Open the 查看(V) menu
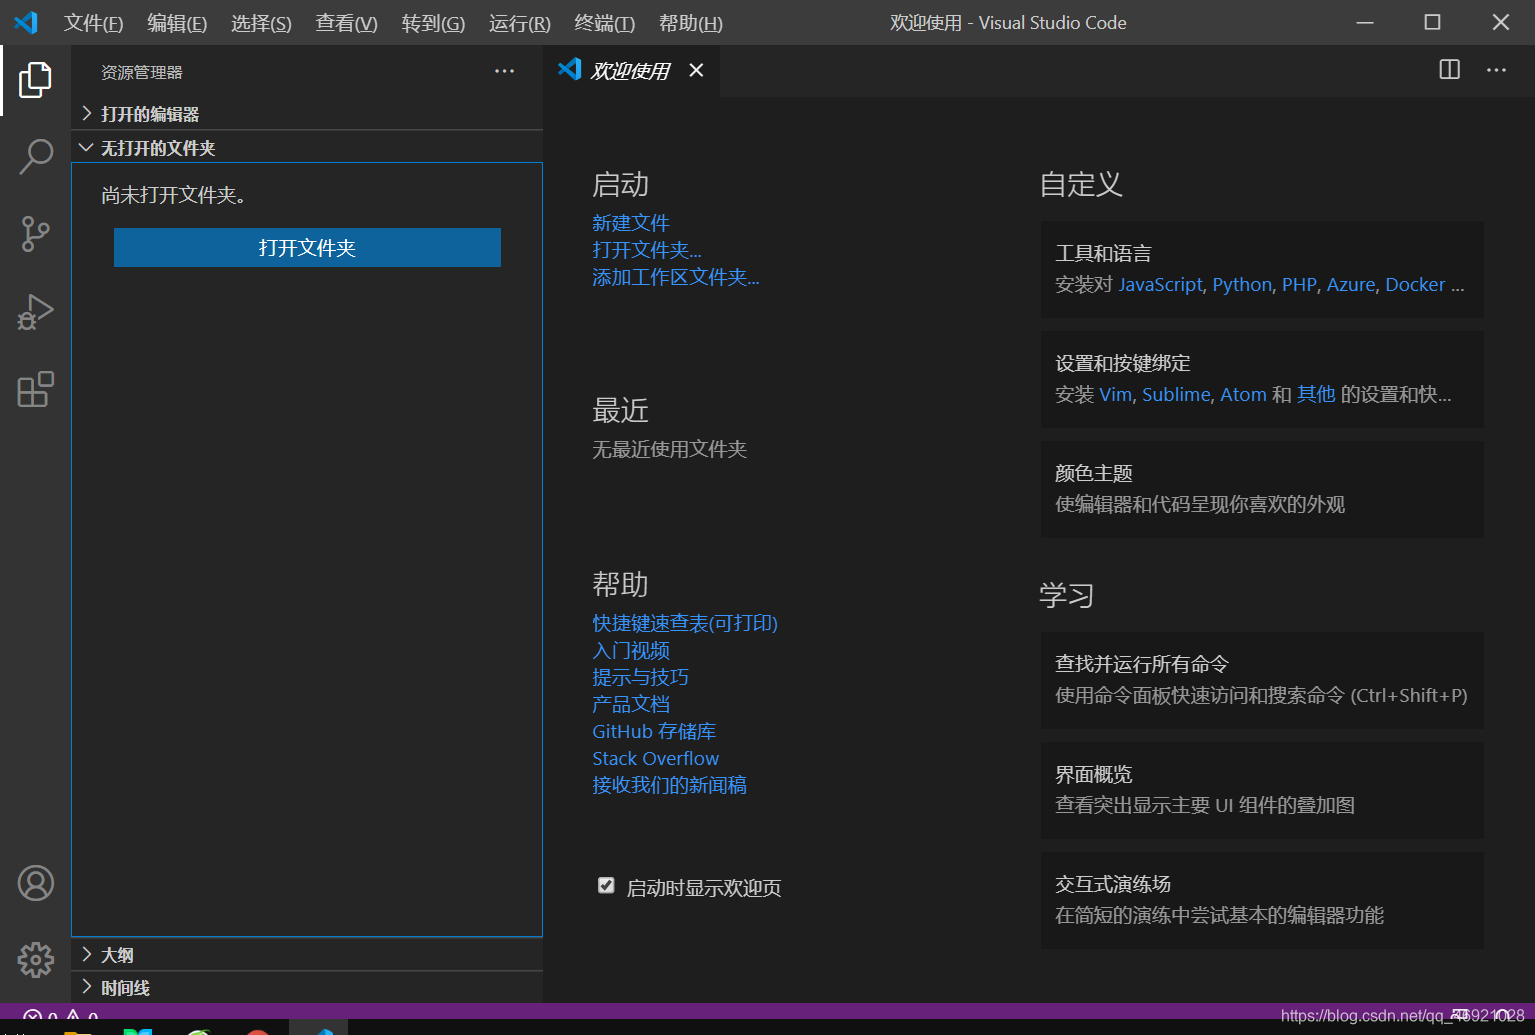This screenshot has width=1535, height=1035. click(346, 23)
